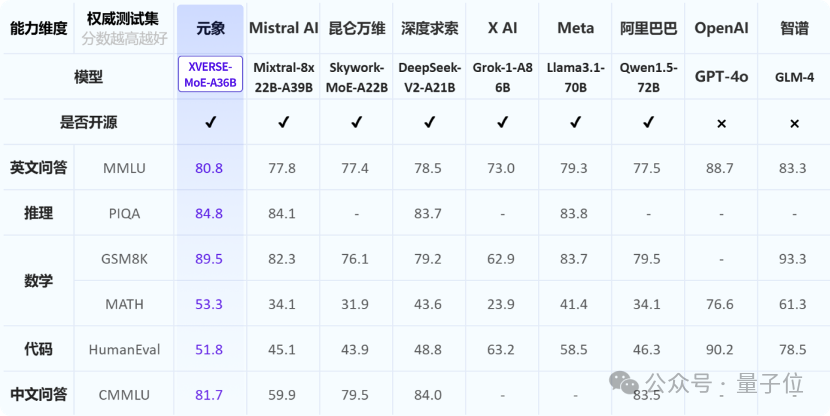Click the OpenAI column header
The height and width of the screenshot is (416, 830).
pyautogui.click(x=721, y=28)
